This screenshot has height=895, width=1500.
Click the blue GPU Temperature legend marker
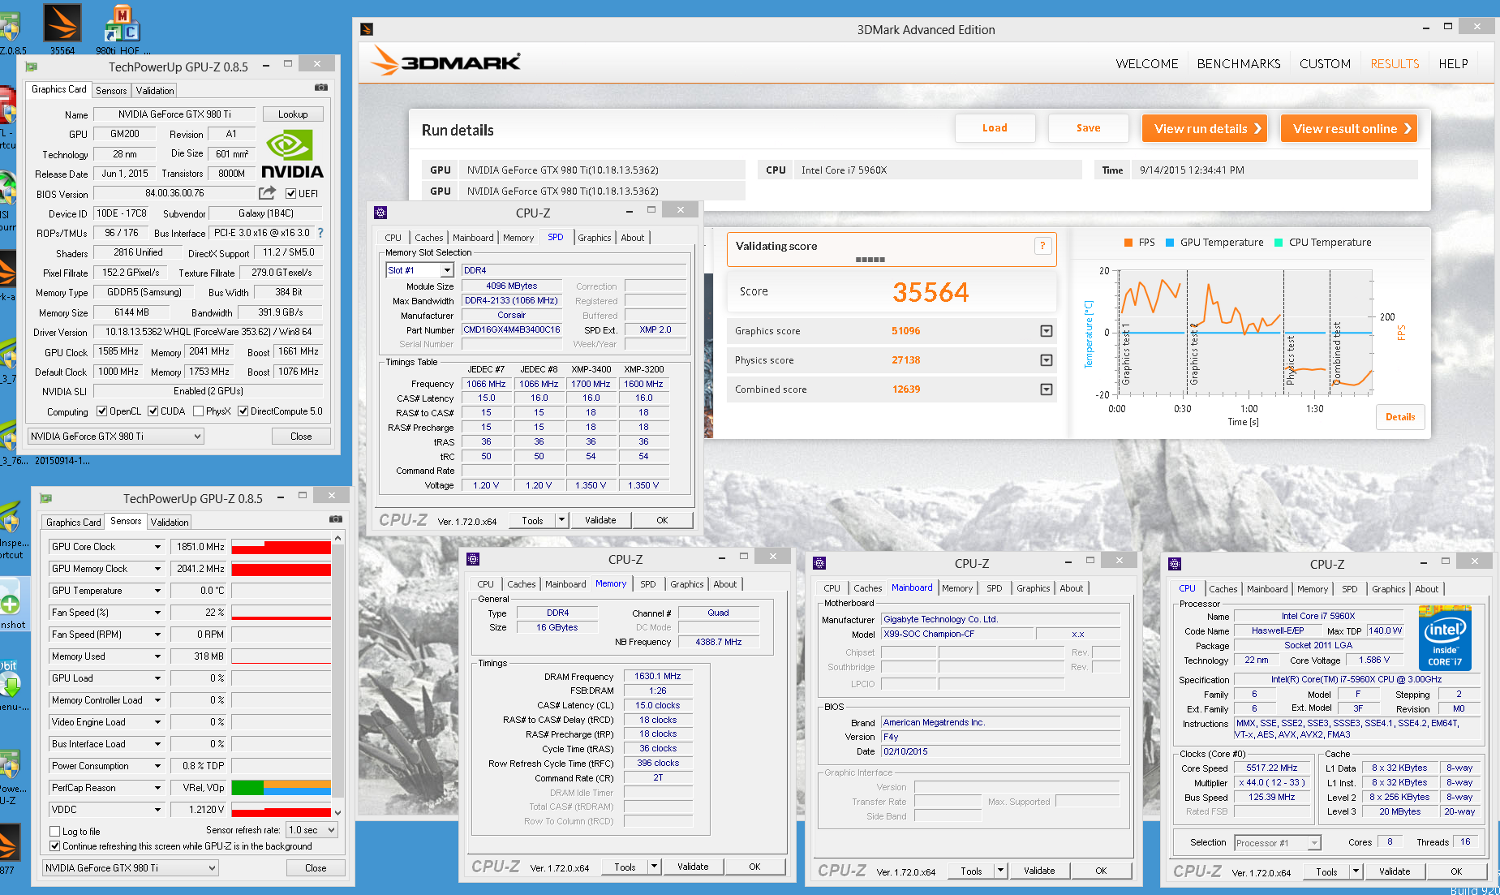(1169, 242)
